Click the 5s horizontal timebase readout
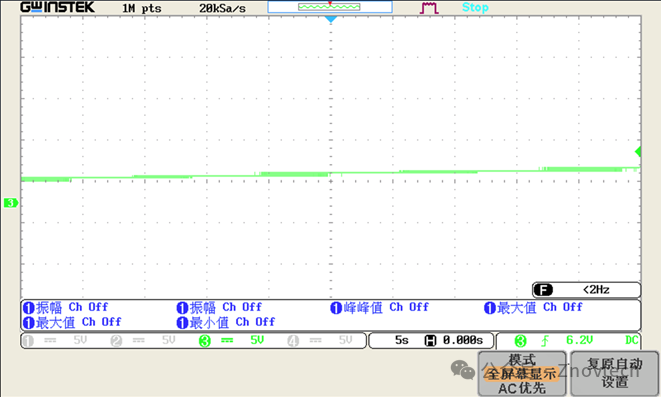This screenshot has height=397, width=661. pyautogui.click(x=401, y=340)
